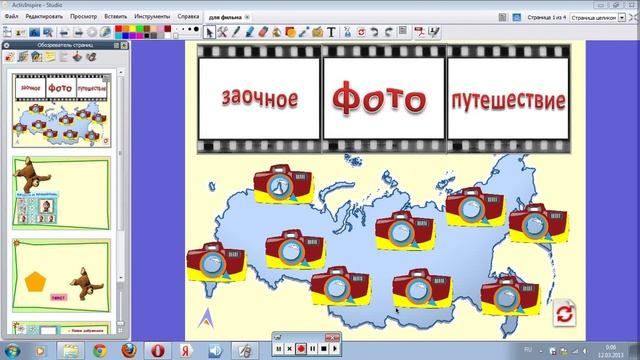The width and height of the screenshot is (640, 360).
Task: Select the Eraser tool
Action: pyautogui.click(x=263, y=32)
